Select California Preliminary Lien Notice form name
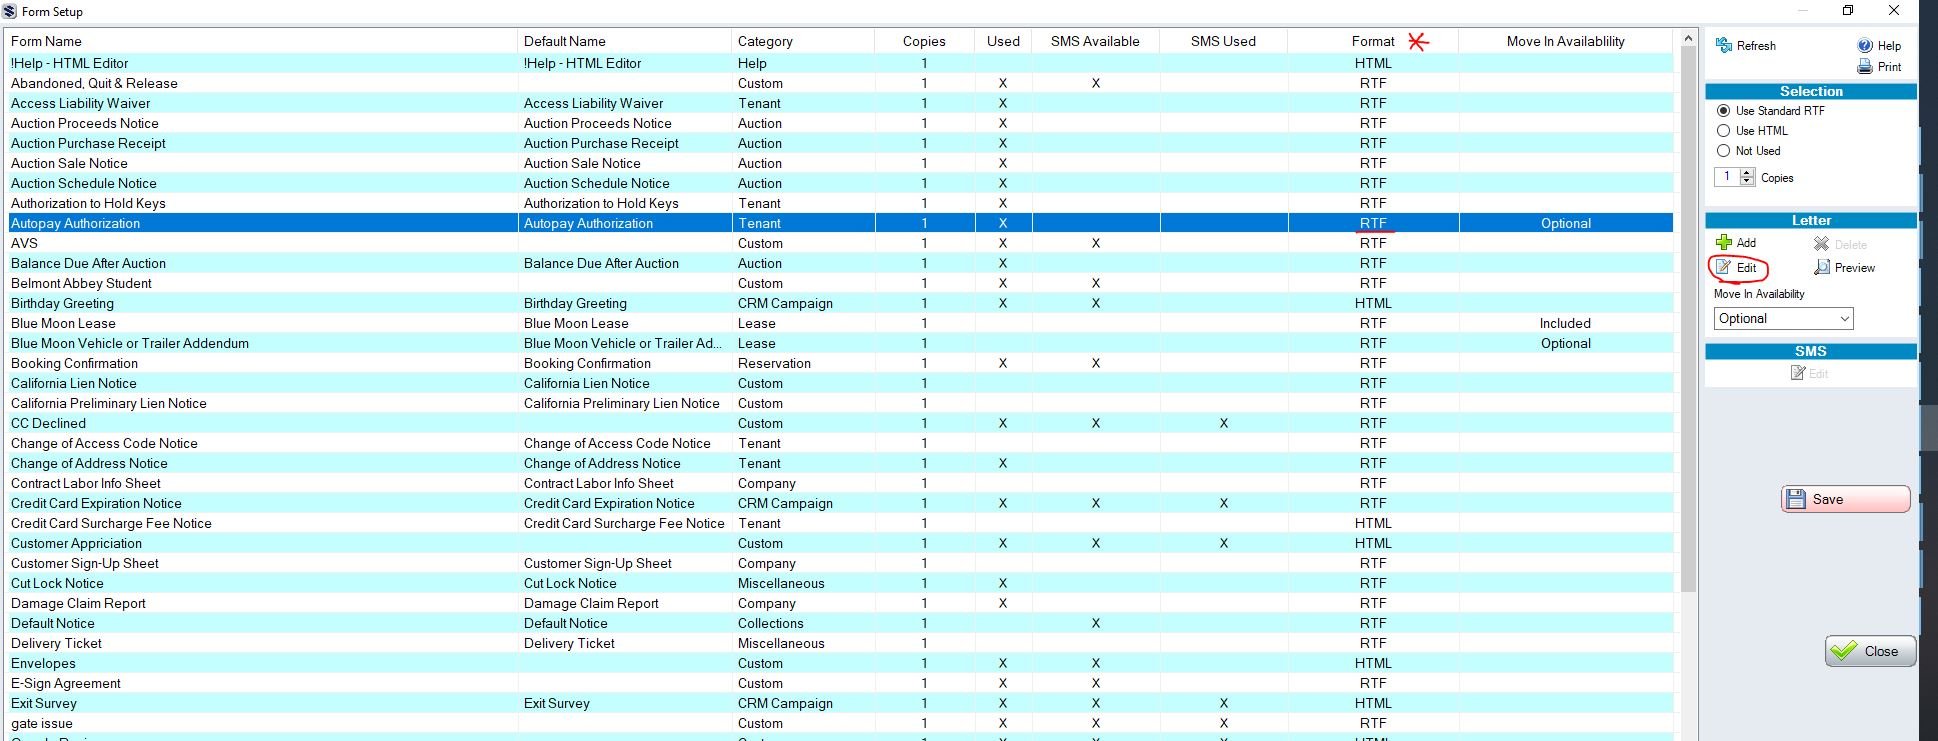 108,403
